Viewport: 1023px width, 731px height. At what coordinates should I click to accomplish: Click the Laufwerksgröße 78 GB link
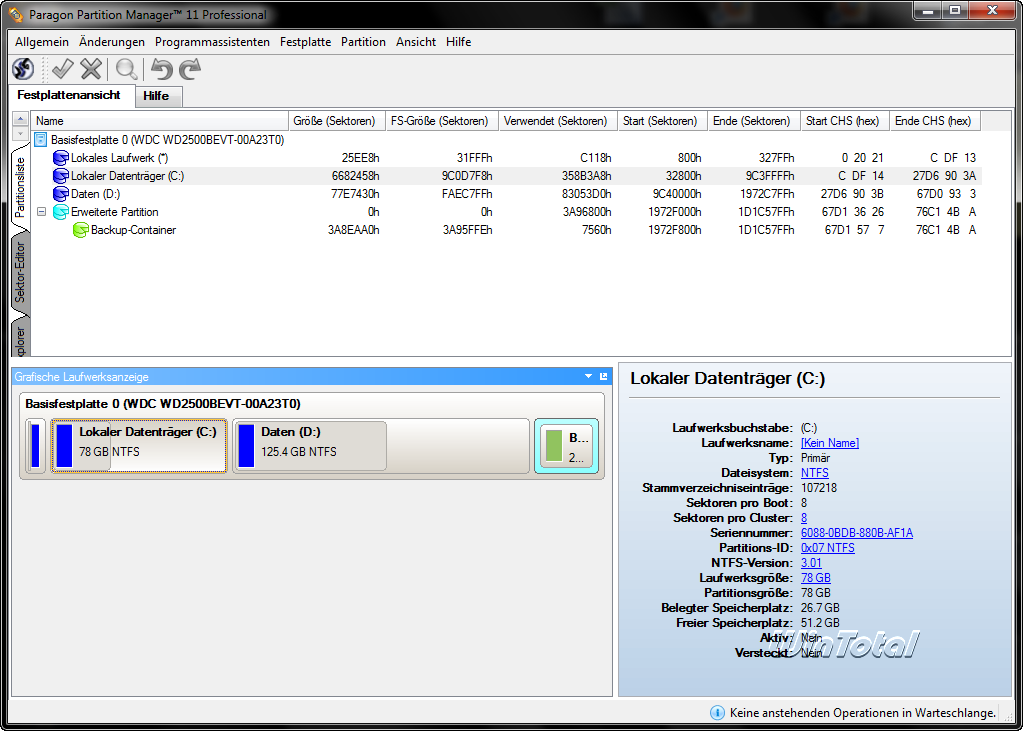816,578
